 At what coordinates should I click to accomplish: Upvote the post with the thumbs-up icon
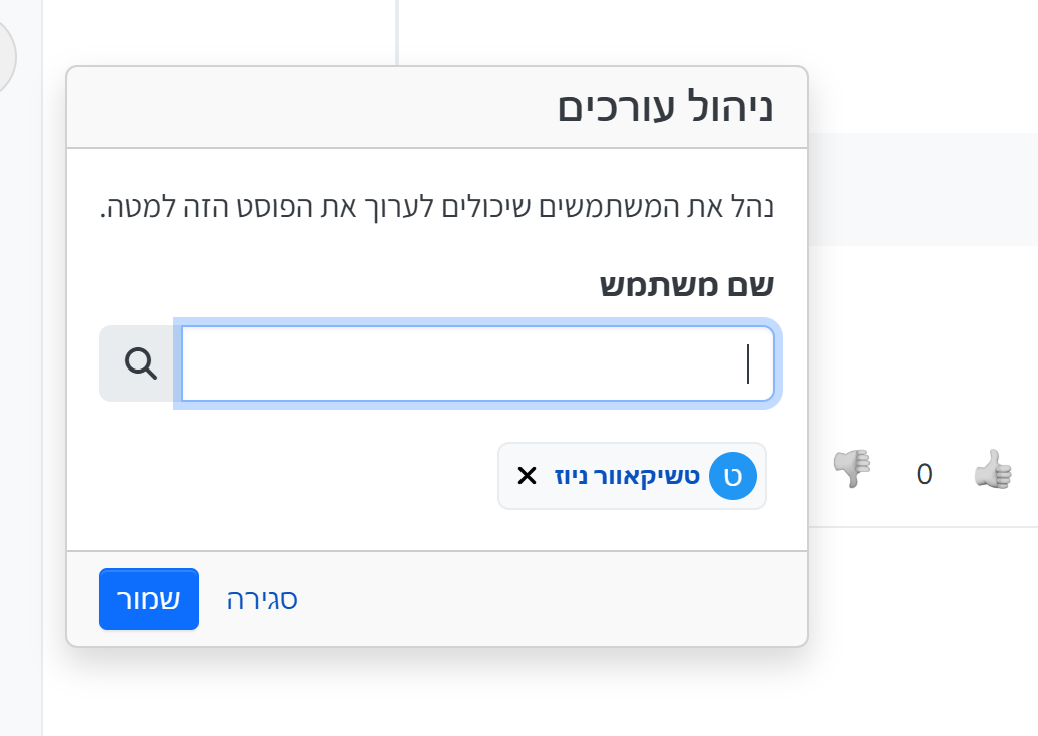pos(993,469)
